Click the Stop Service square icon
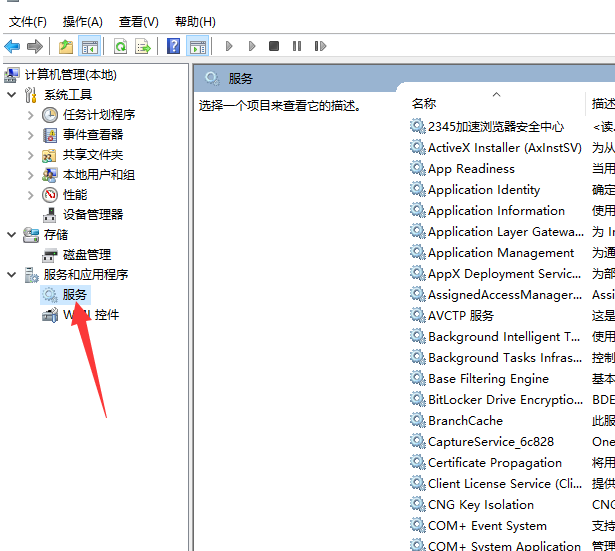Screen dimensions: 615x551 (274, 46)
